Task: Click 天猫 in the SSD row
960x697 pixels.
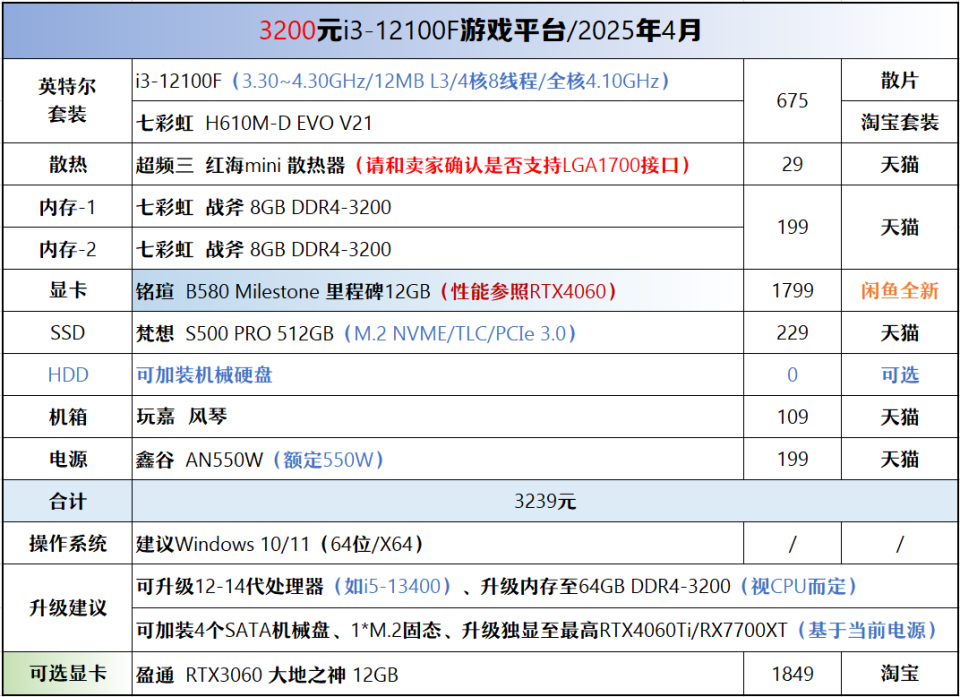Action: 899,333
